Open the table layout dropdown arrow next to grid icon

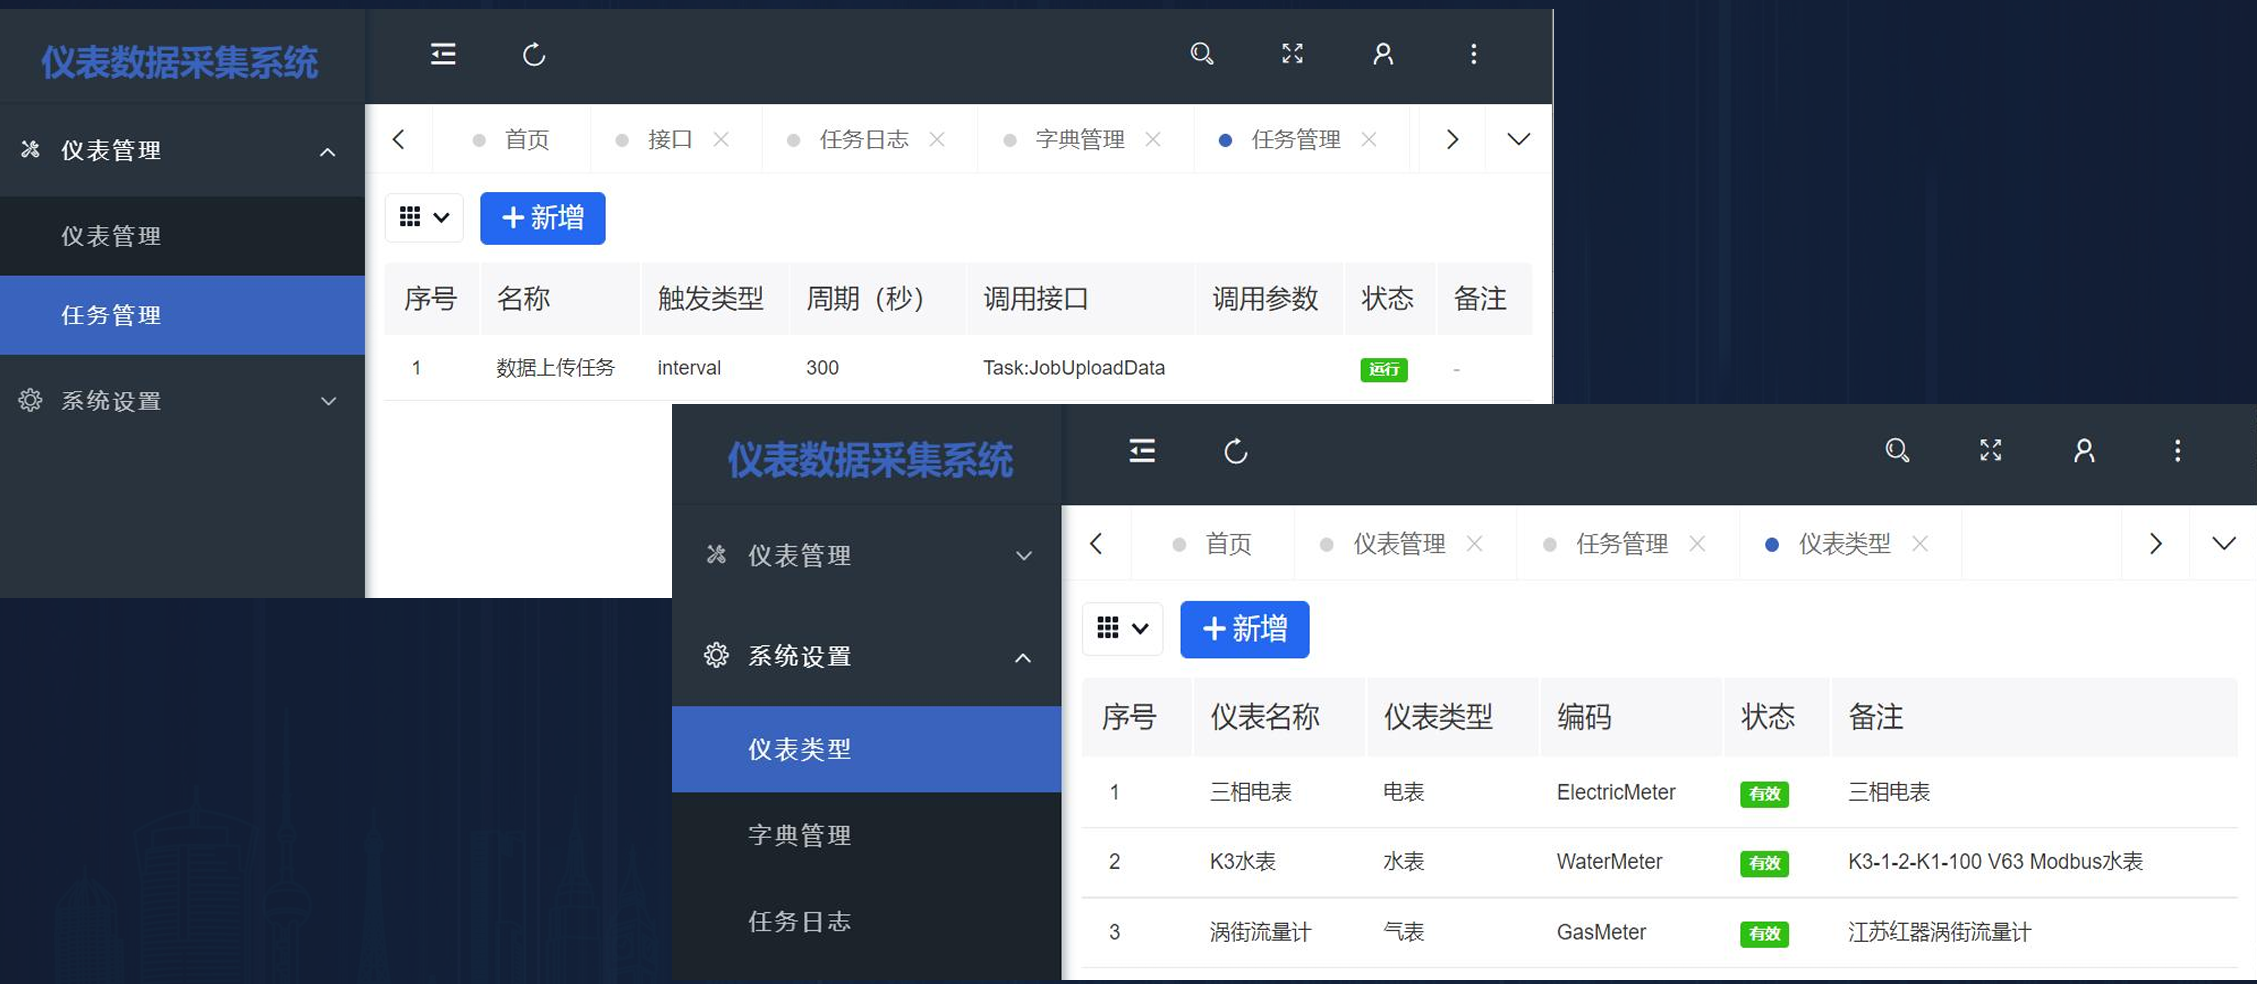pyautogui.click(x=440, y=217)
